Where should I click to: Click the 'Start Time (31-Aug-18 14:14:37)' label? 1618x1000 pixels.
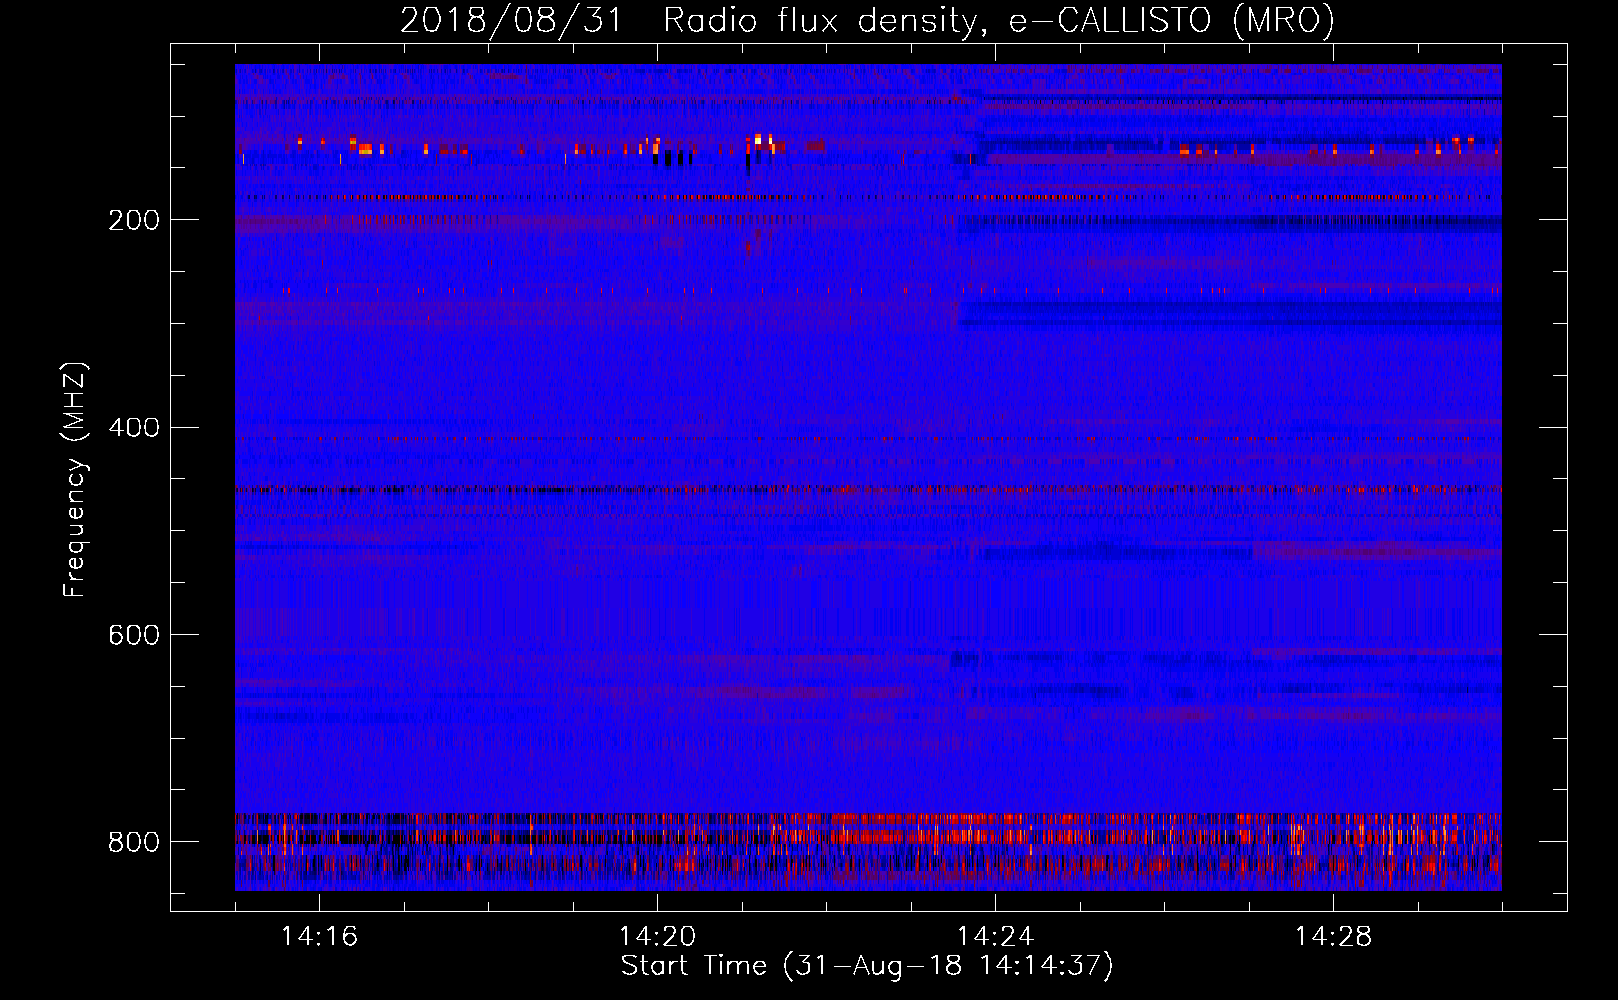(x=867, y=966)
